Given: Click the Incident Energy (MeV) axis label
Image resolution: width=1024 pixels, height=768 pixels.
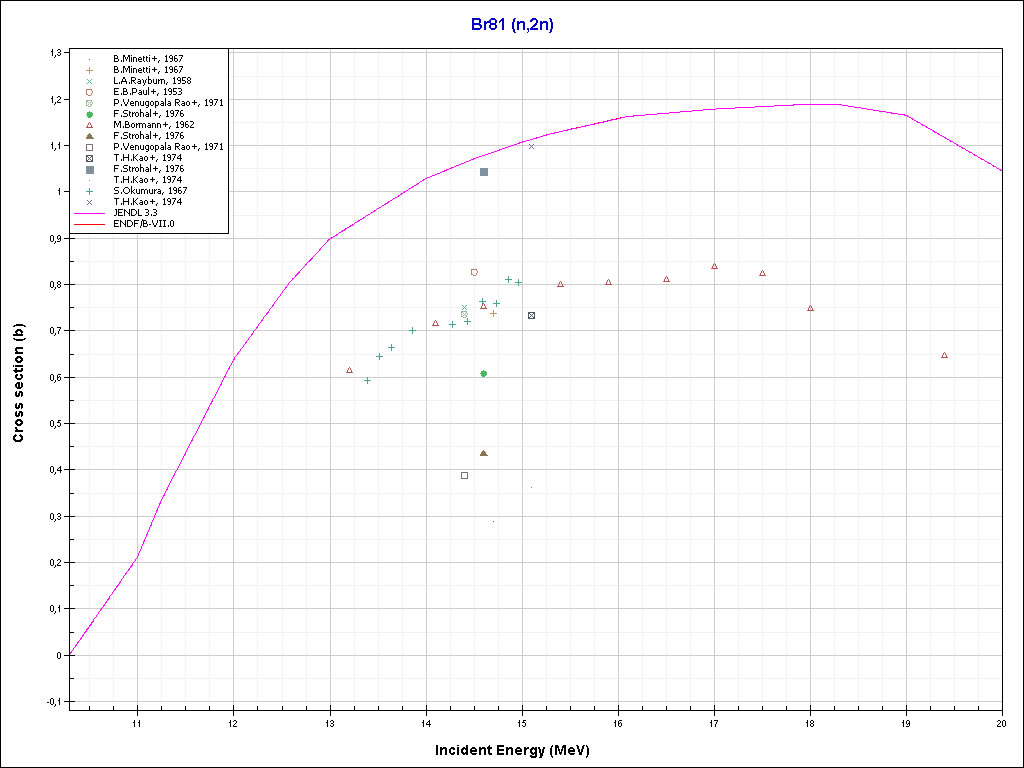Looking at the screenshot, I should [x=519, y=750].
